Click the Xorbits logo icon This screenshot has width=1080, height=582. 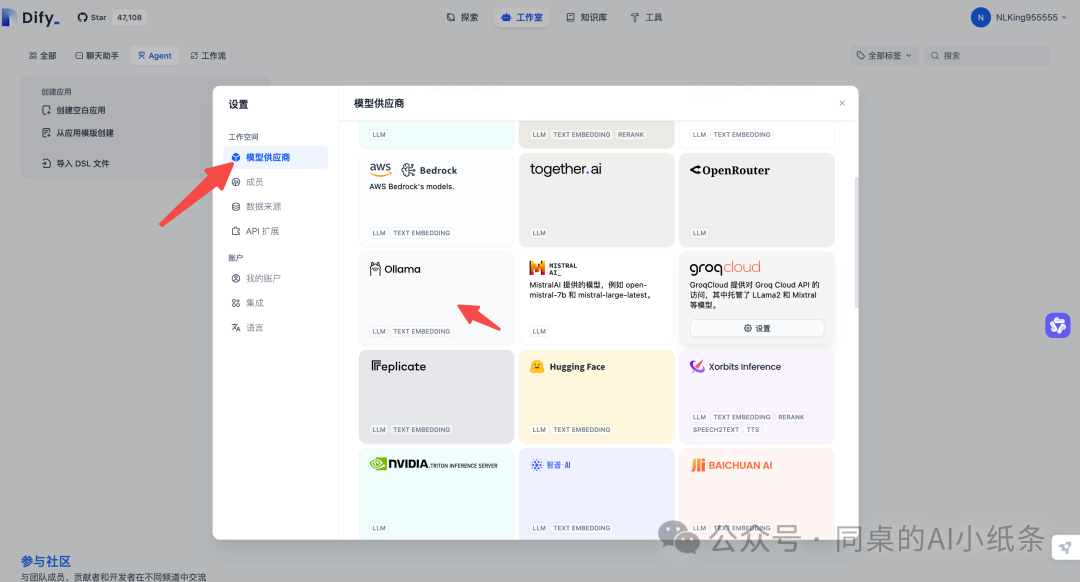(697, 366)
